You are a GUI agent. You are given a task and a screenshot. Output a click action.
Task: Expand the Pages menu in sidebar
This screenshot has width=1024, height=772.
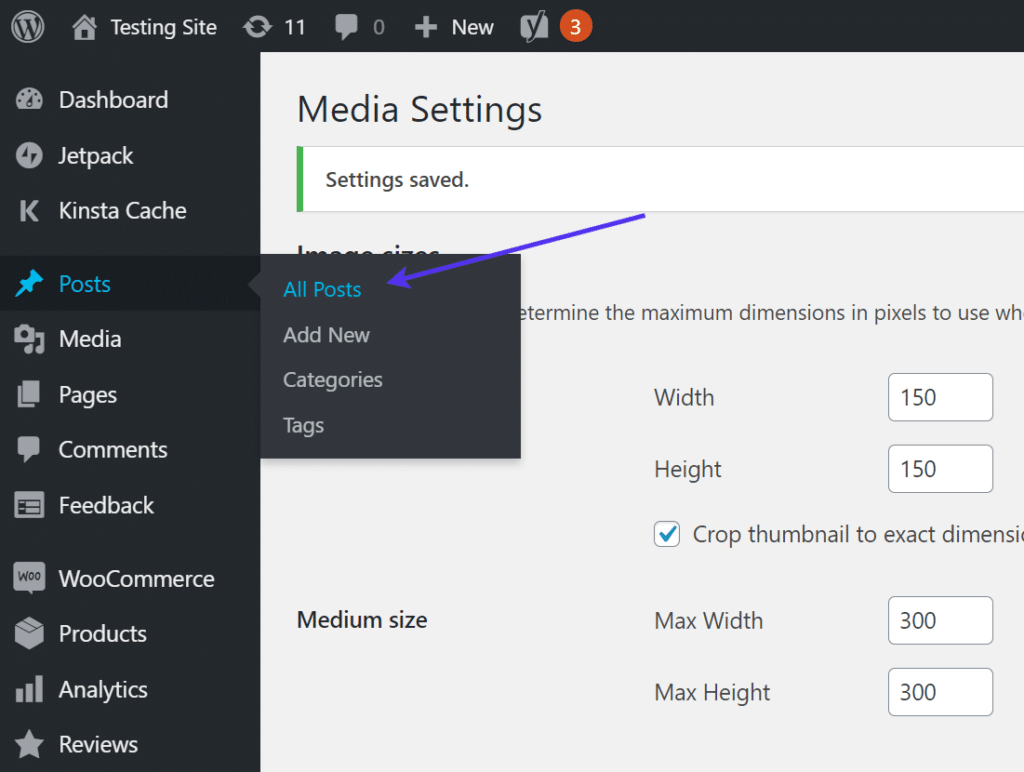[87, 395]
